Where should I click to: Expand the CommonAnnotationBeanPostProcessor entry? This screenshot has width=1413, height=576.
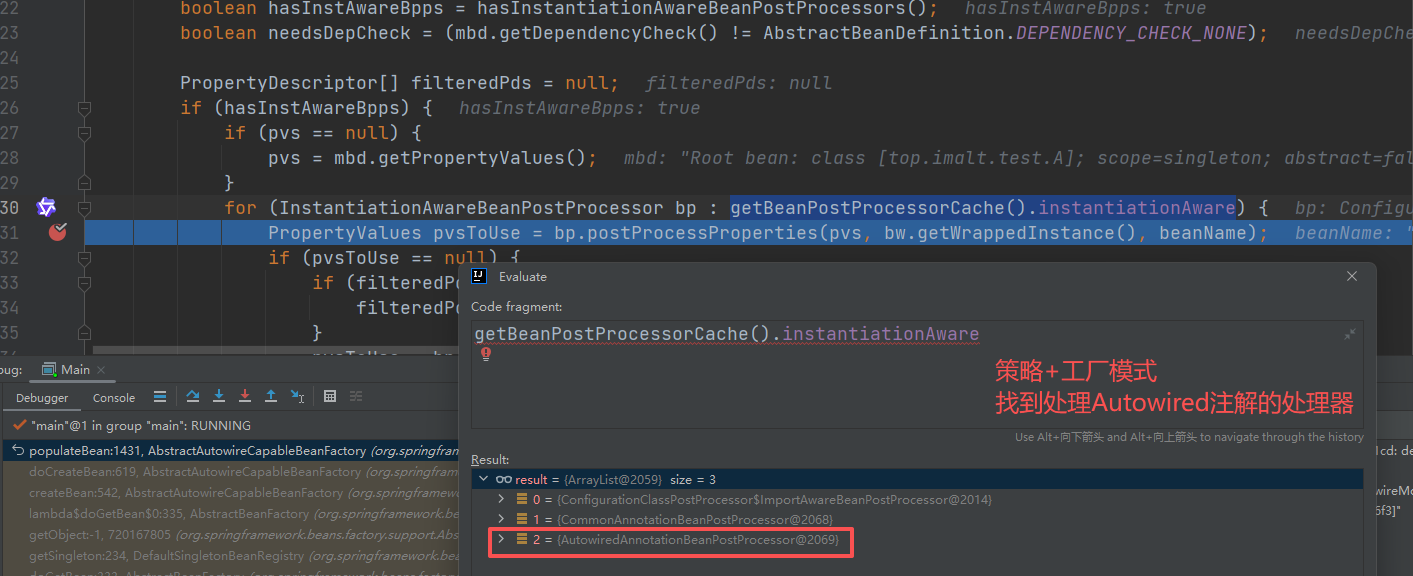(x=502, y=519)
